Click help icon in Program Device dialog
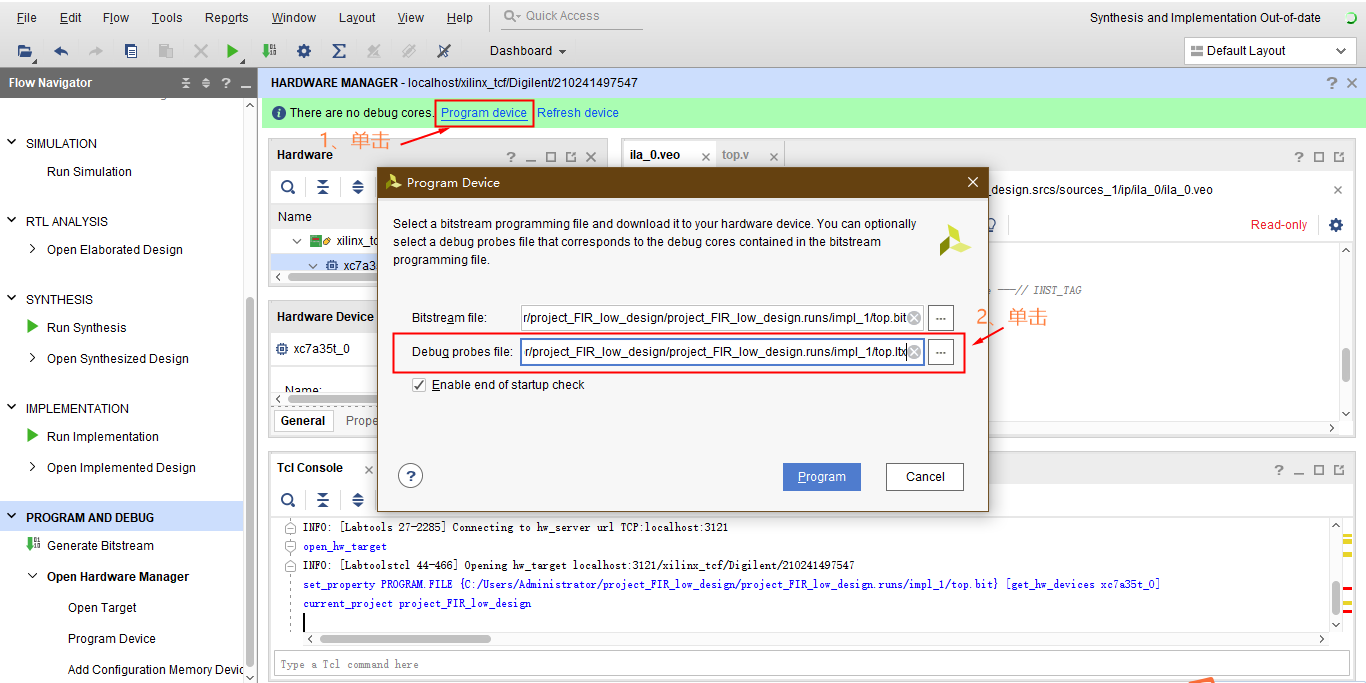 [x=410, y=476]
